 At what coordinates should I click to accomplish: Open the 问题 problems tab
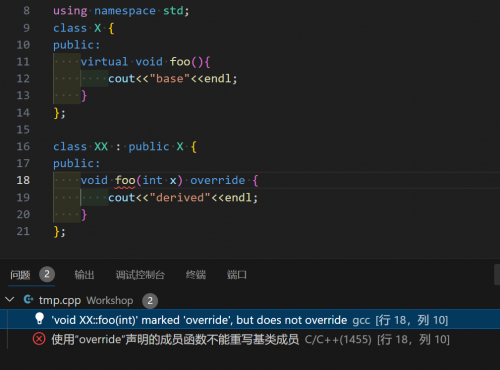point(20,275)
